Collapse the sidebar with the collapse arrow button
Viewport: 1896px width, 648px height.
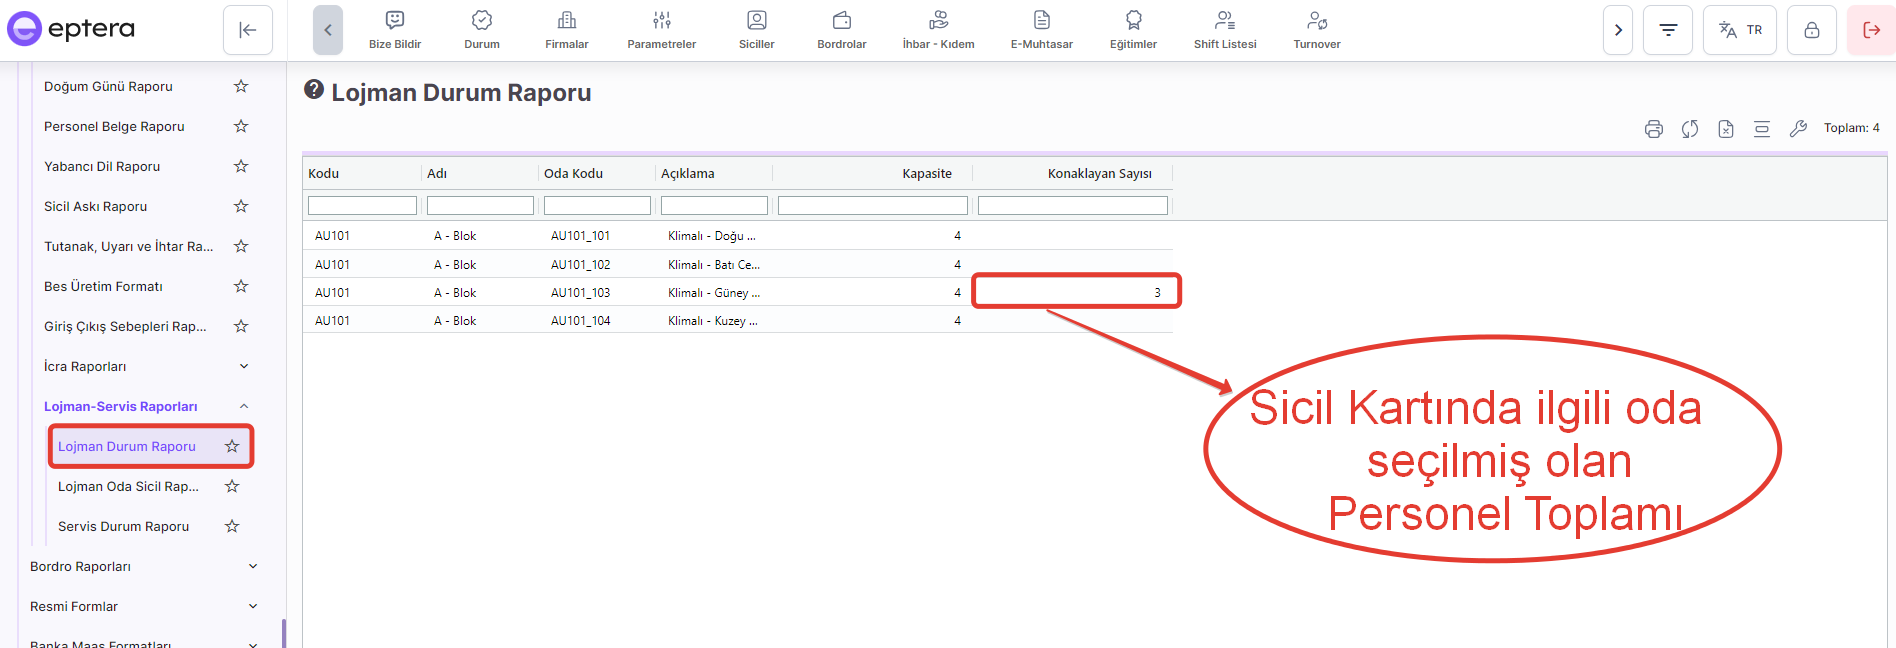click(248, 30)
